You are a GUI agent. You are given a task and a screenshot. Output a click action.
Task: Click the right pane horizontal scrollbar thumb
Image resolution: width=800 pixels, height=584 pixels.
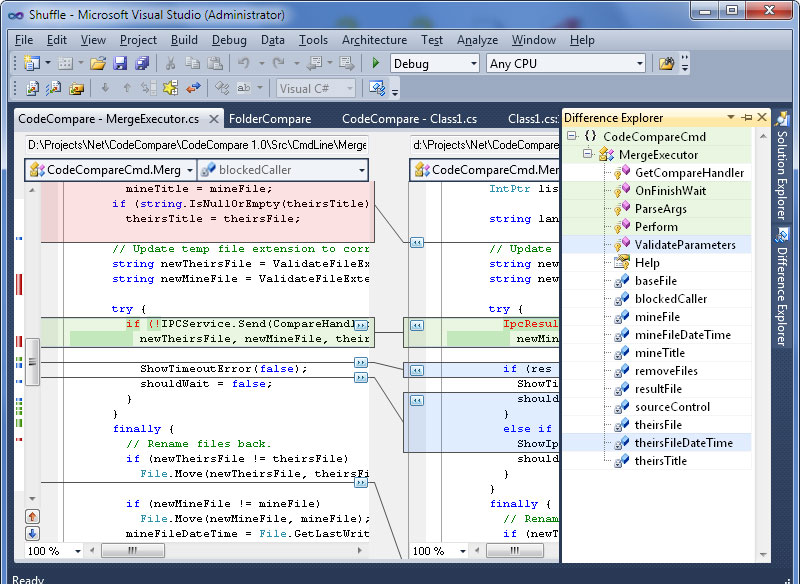[x=514, y=550]
